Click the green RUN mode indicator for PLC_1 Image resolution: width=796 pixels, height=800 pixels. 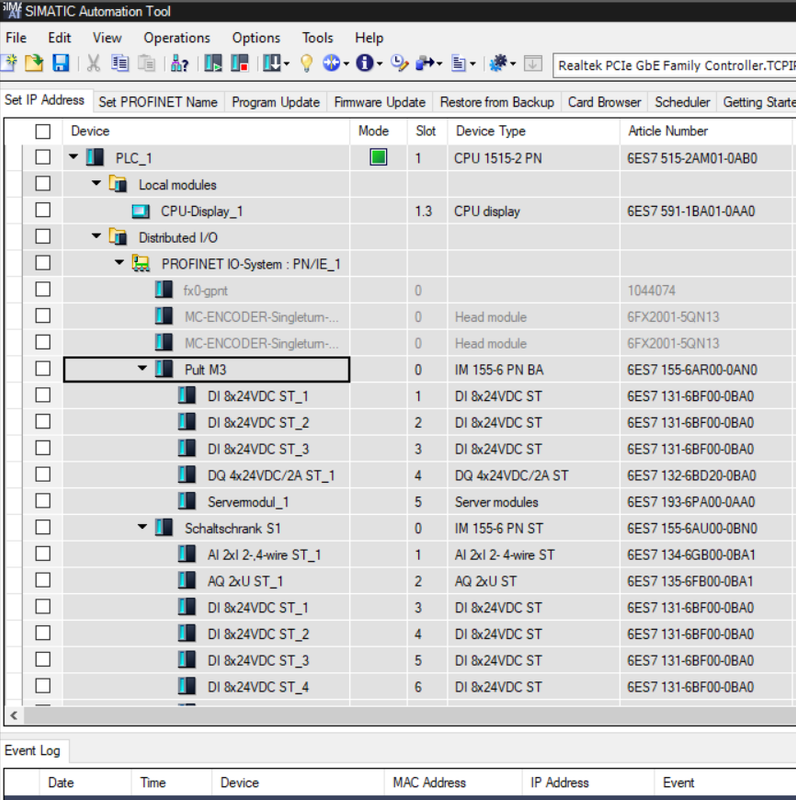(378, 157)
